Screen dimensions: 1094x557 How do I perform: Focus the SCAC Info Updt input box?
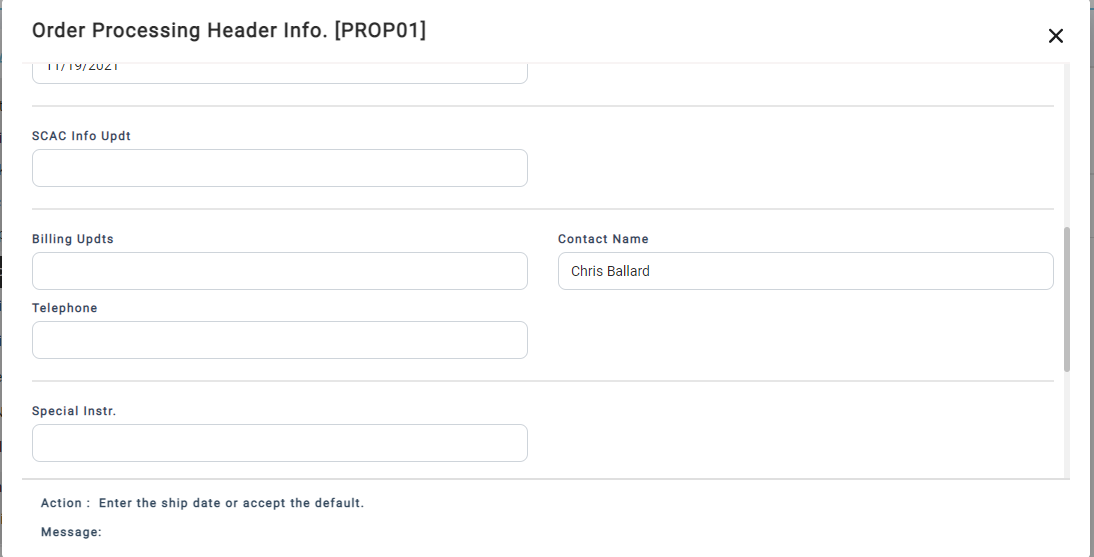coord(279,168)
